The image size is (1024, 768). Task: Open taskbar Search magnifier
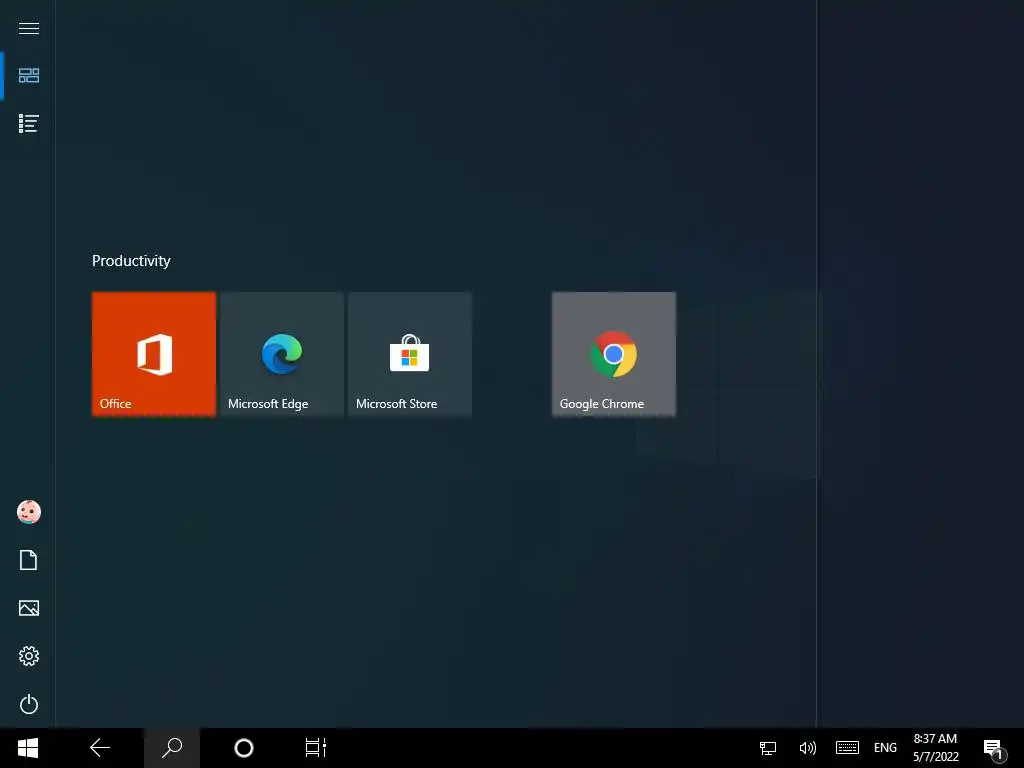coord(172,748)
